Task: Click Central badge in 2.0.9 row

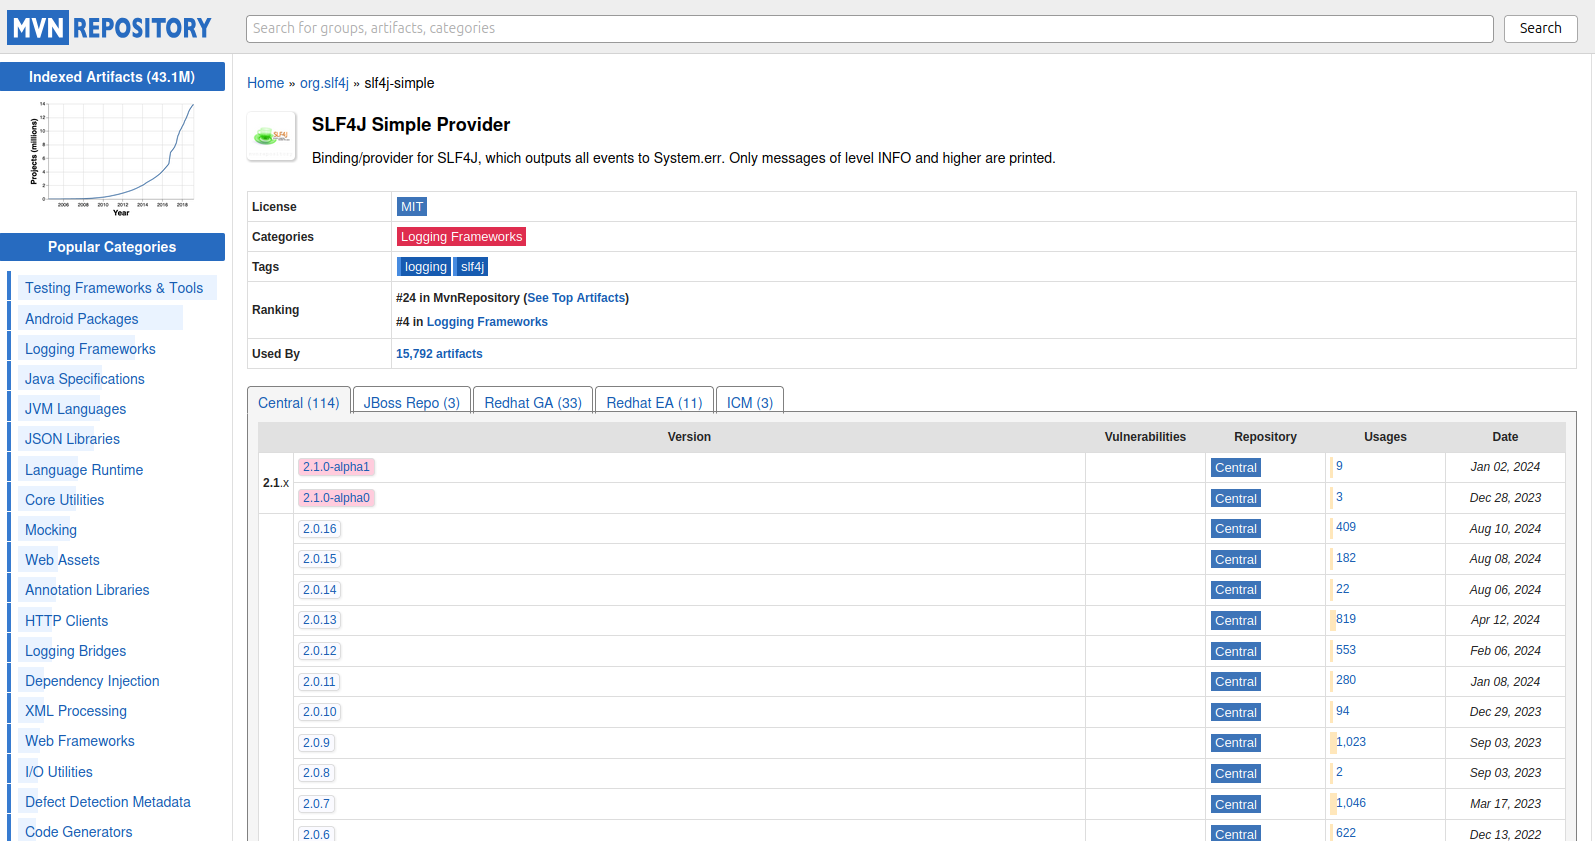Action: pyautogui.click(x=1236, y=743)
